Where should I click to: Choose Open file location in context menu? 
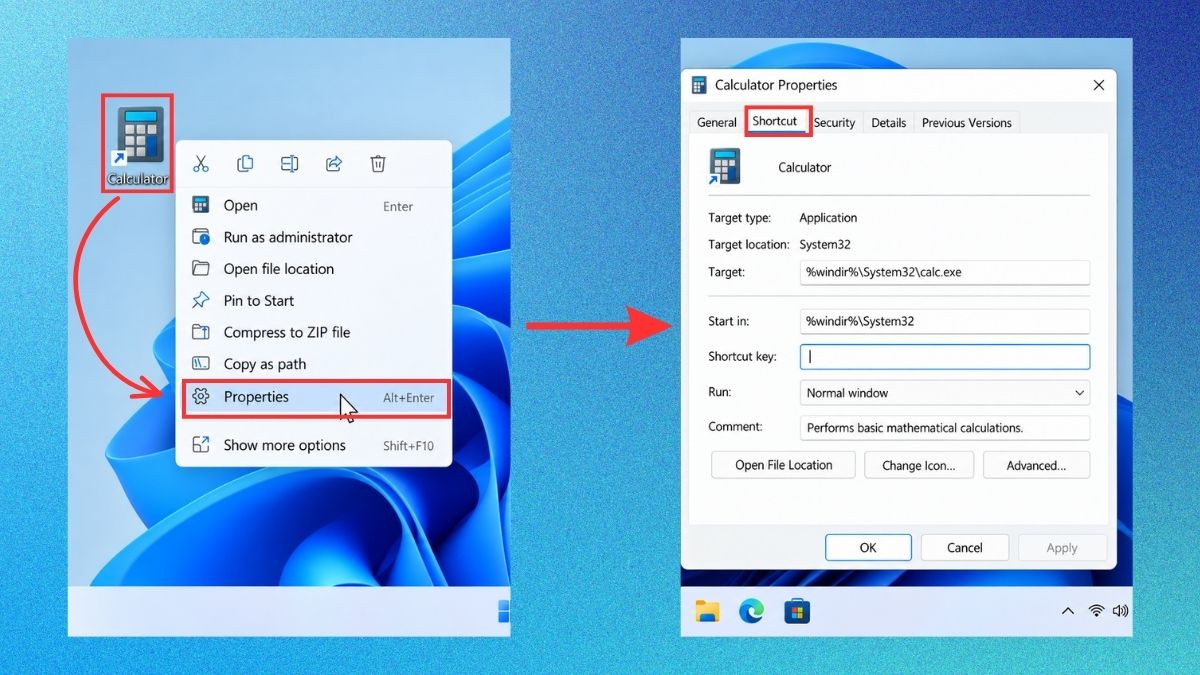(x=314, y=269)
